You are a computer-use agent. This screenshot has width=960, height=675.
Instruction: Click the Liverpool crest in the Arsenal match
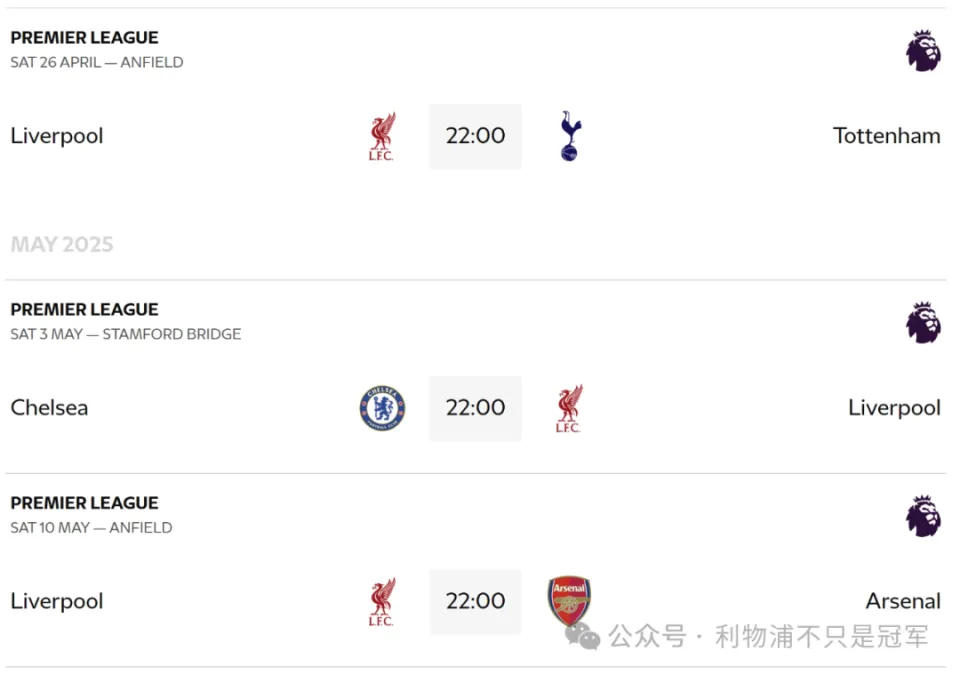[382, 602]
